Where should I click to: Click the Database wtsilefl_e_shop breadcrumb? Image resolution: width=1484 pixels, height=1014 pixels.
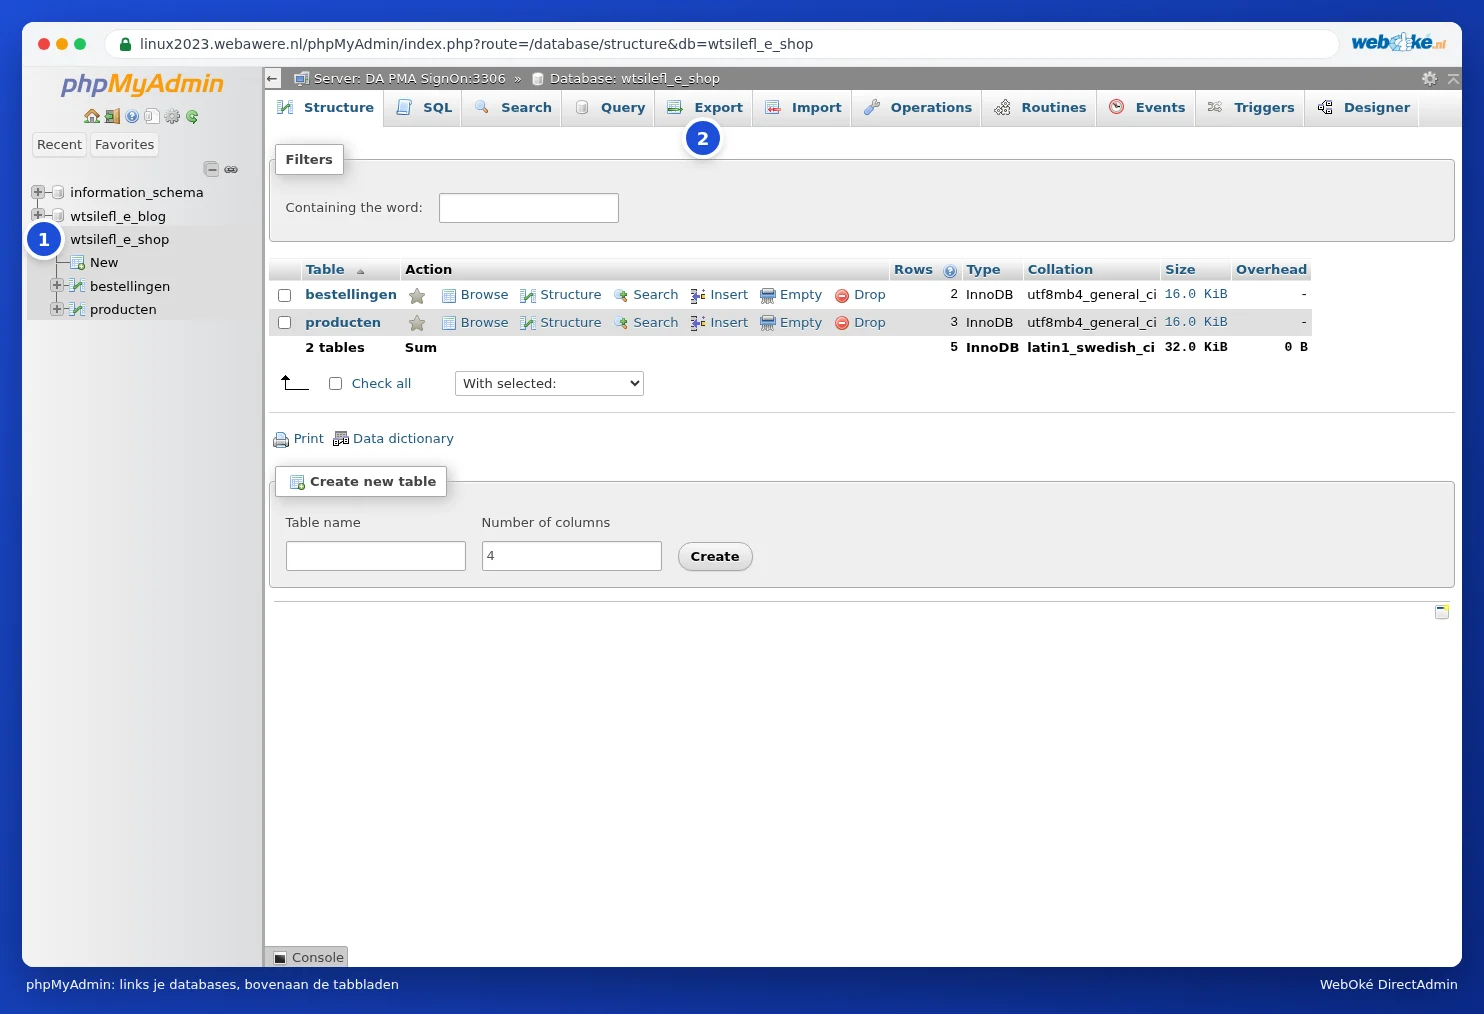[626, 78]
